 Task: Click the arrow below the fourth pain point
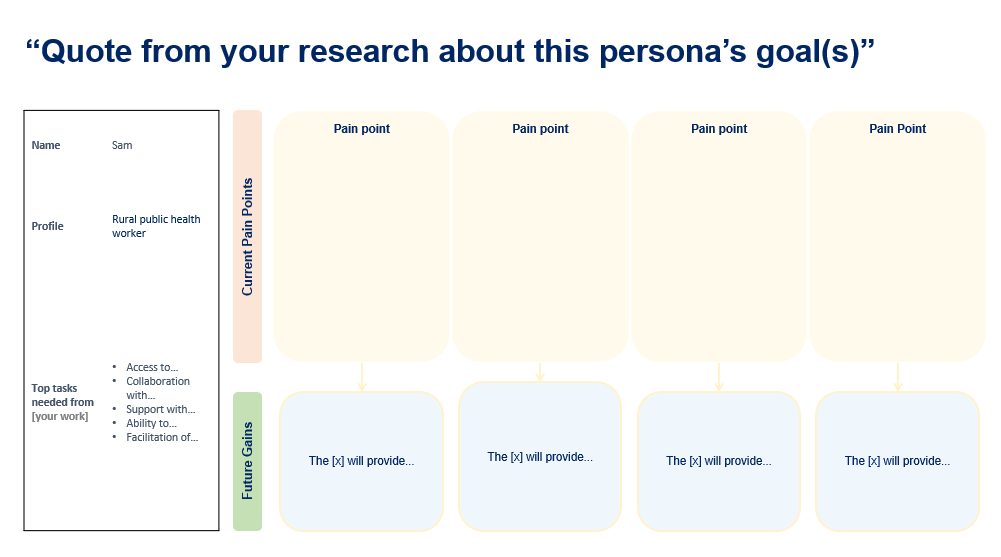[898, 377]
